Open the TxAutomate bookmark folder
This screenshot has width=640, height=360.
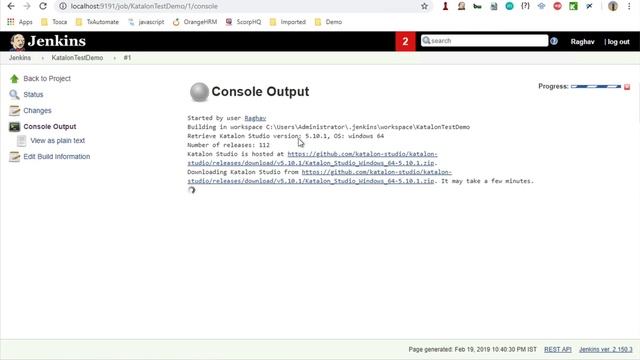(97, 22)
